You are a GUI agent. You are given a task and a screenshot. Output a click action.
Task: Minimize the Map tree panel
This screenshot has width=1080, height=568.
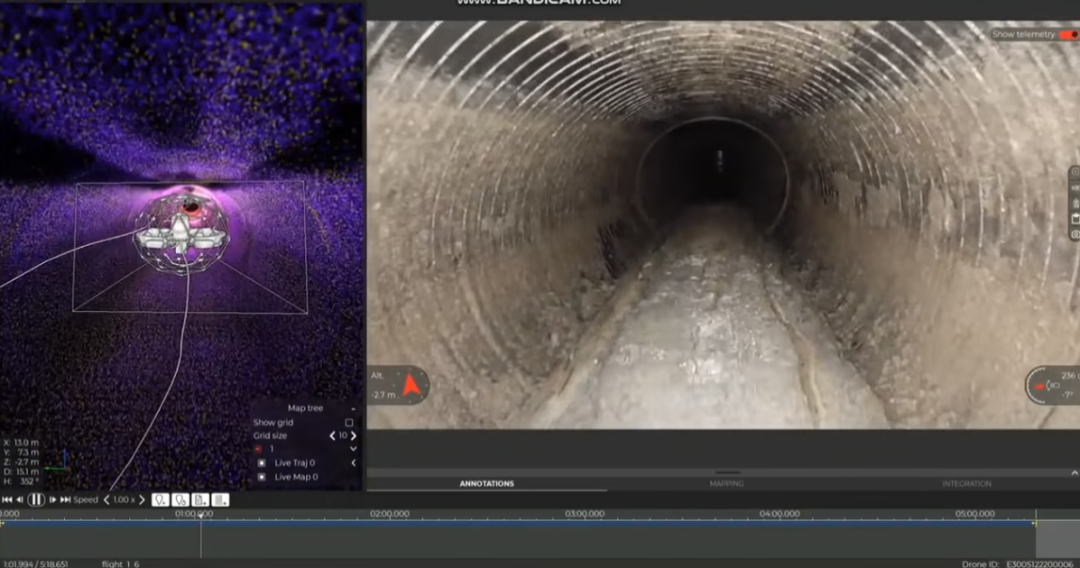click(x=353, y=408)
